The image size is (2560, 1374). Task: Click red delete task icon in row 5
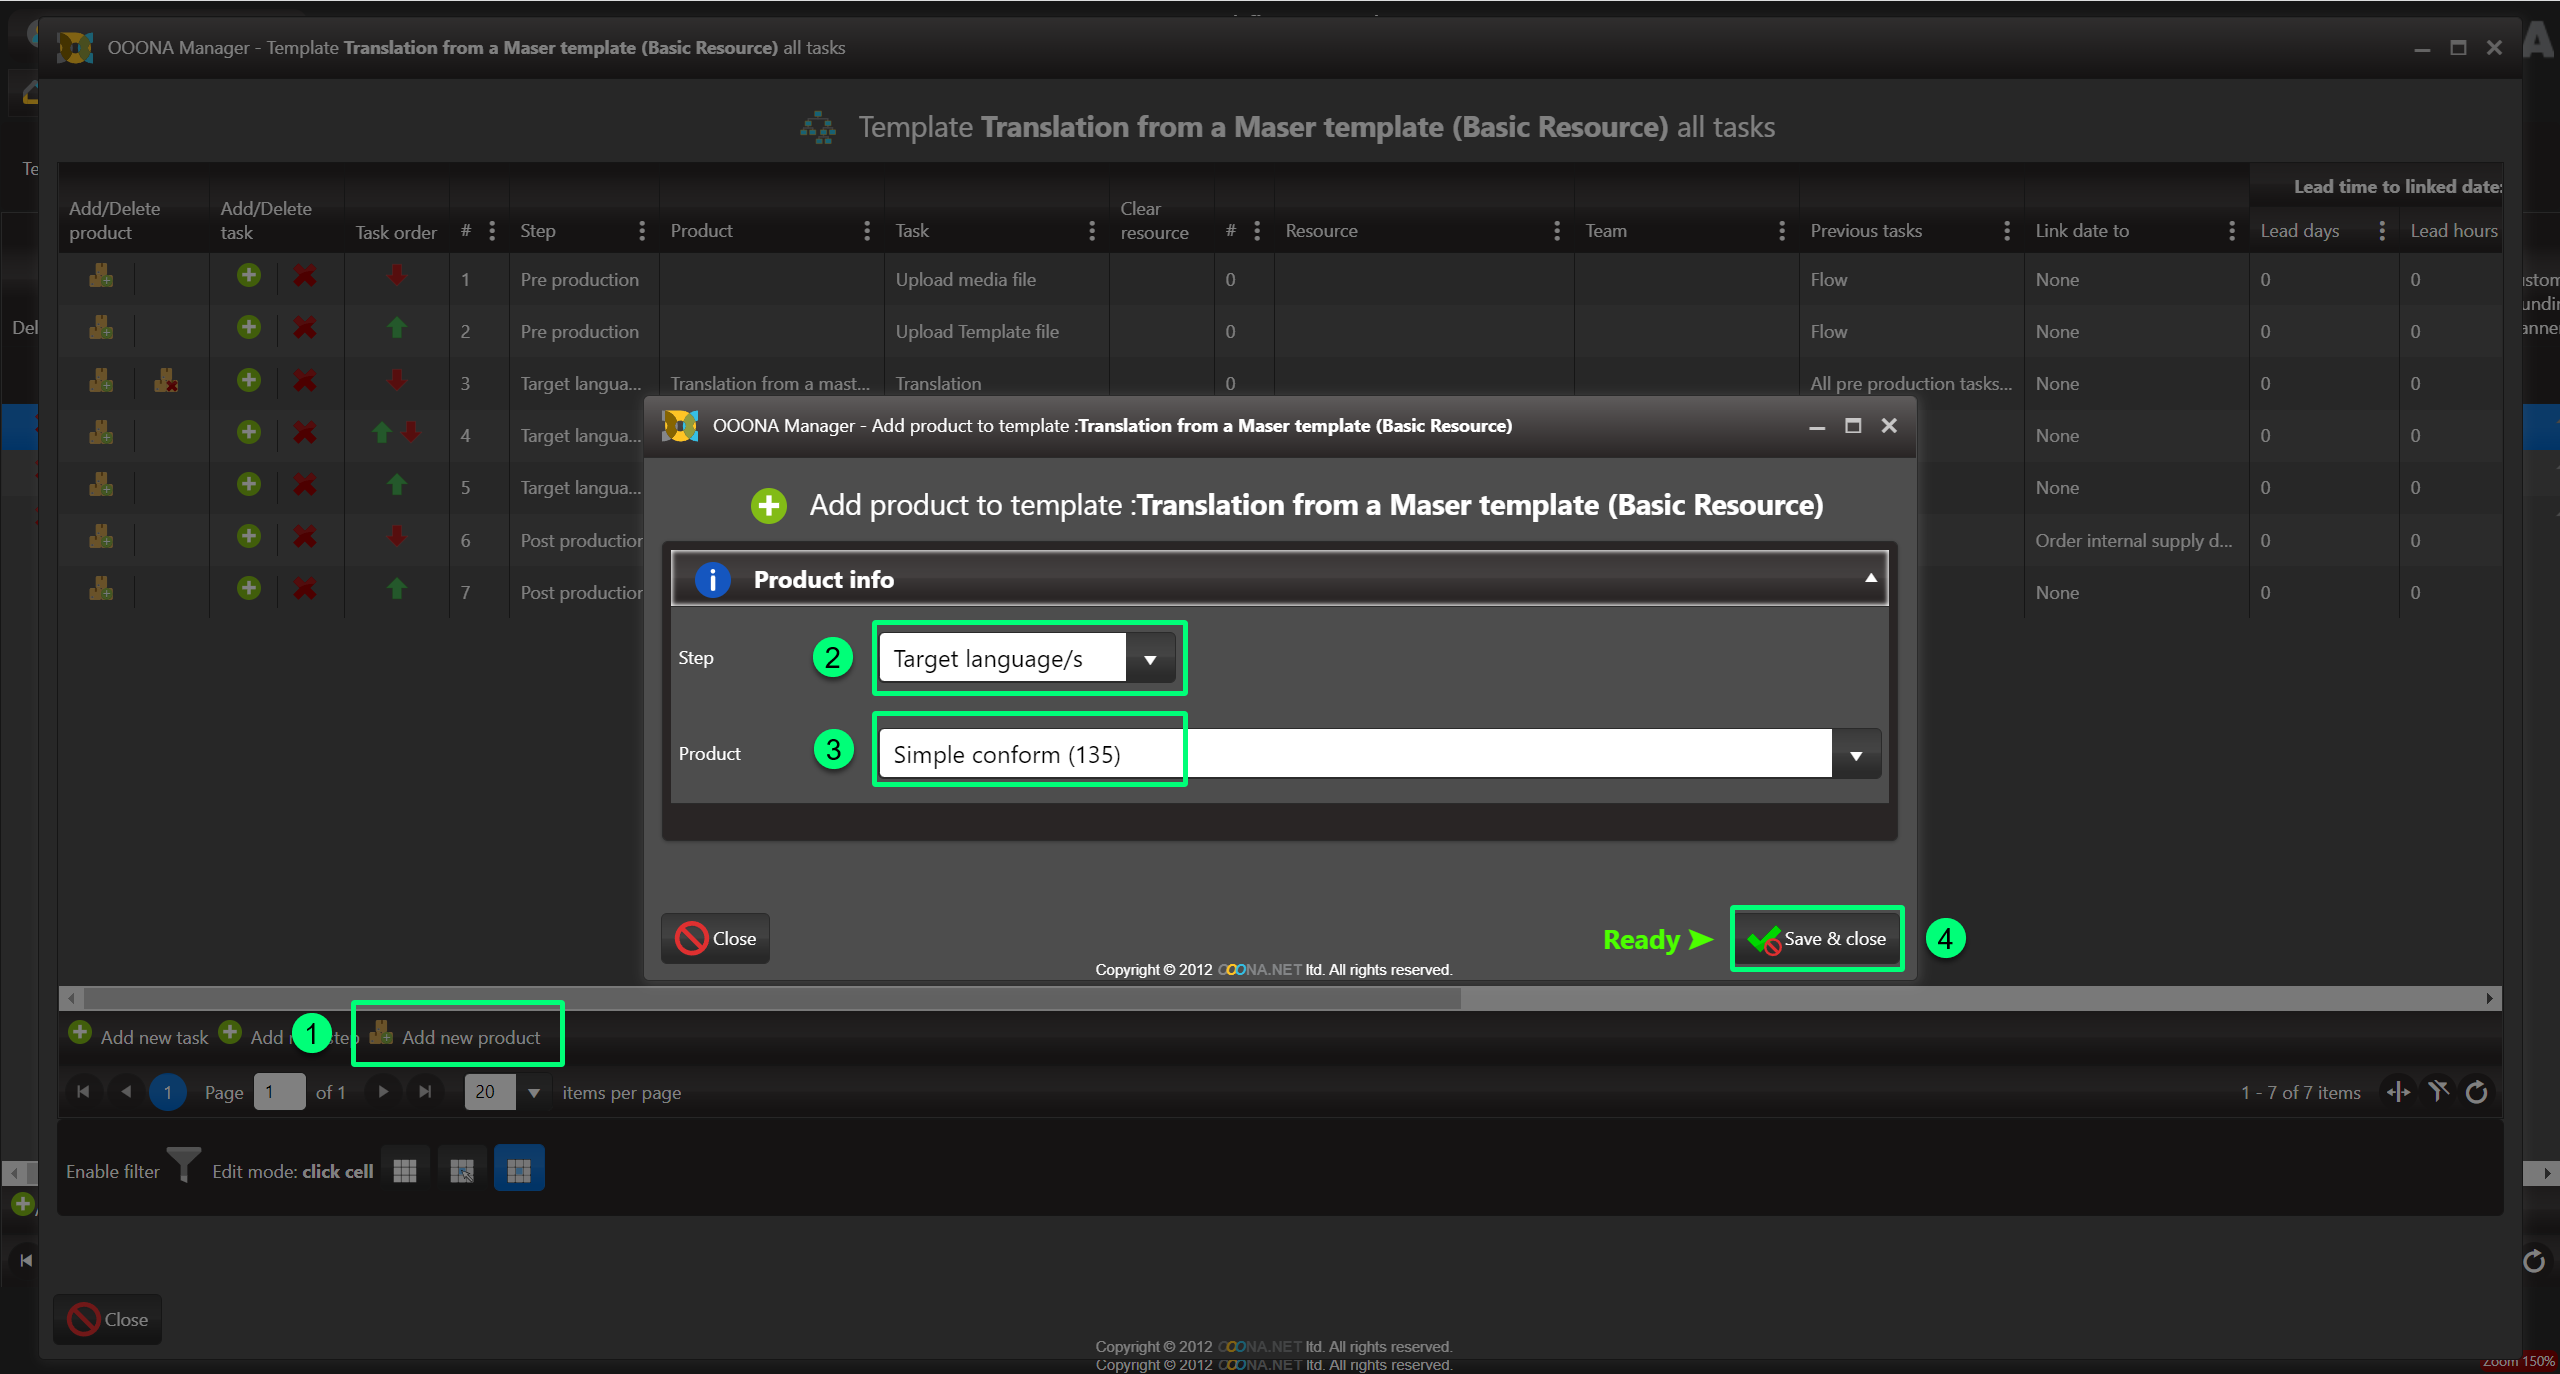pyautogui.click(x=305, y=485)
